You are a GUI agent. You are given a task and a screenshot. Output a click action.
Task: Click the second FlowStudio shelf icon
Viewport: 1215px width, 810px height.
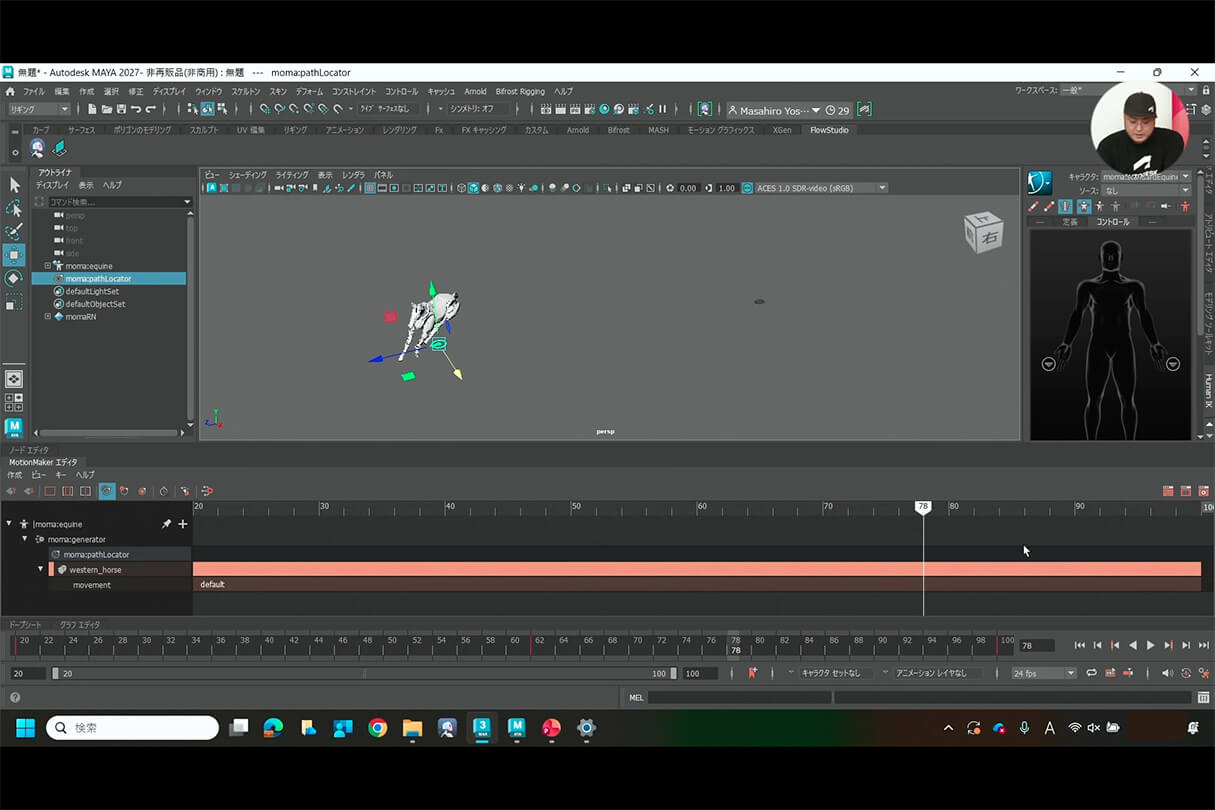point(60,148)
